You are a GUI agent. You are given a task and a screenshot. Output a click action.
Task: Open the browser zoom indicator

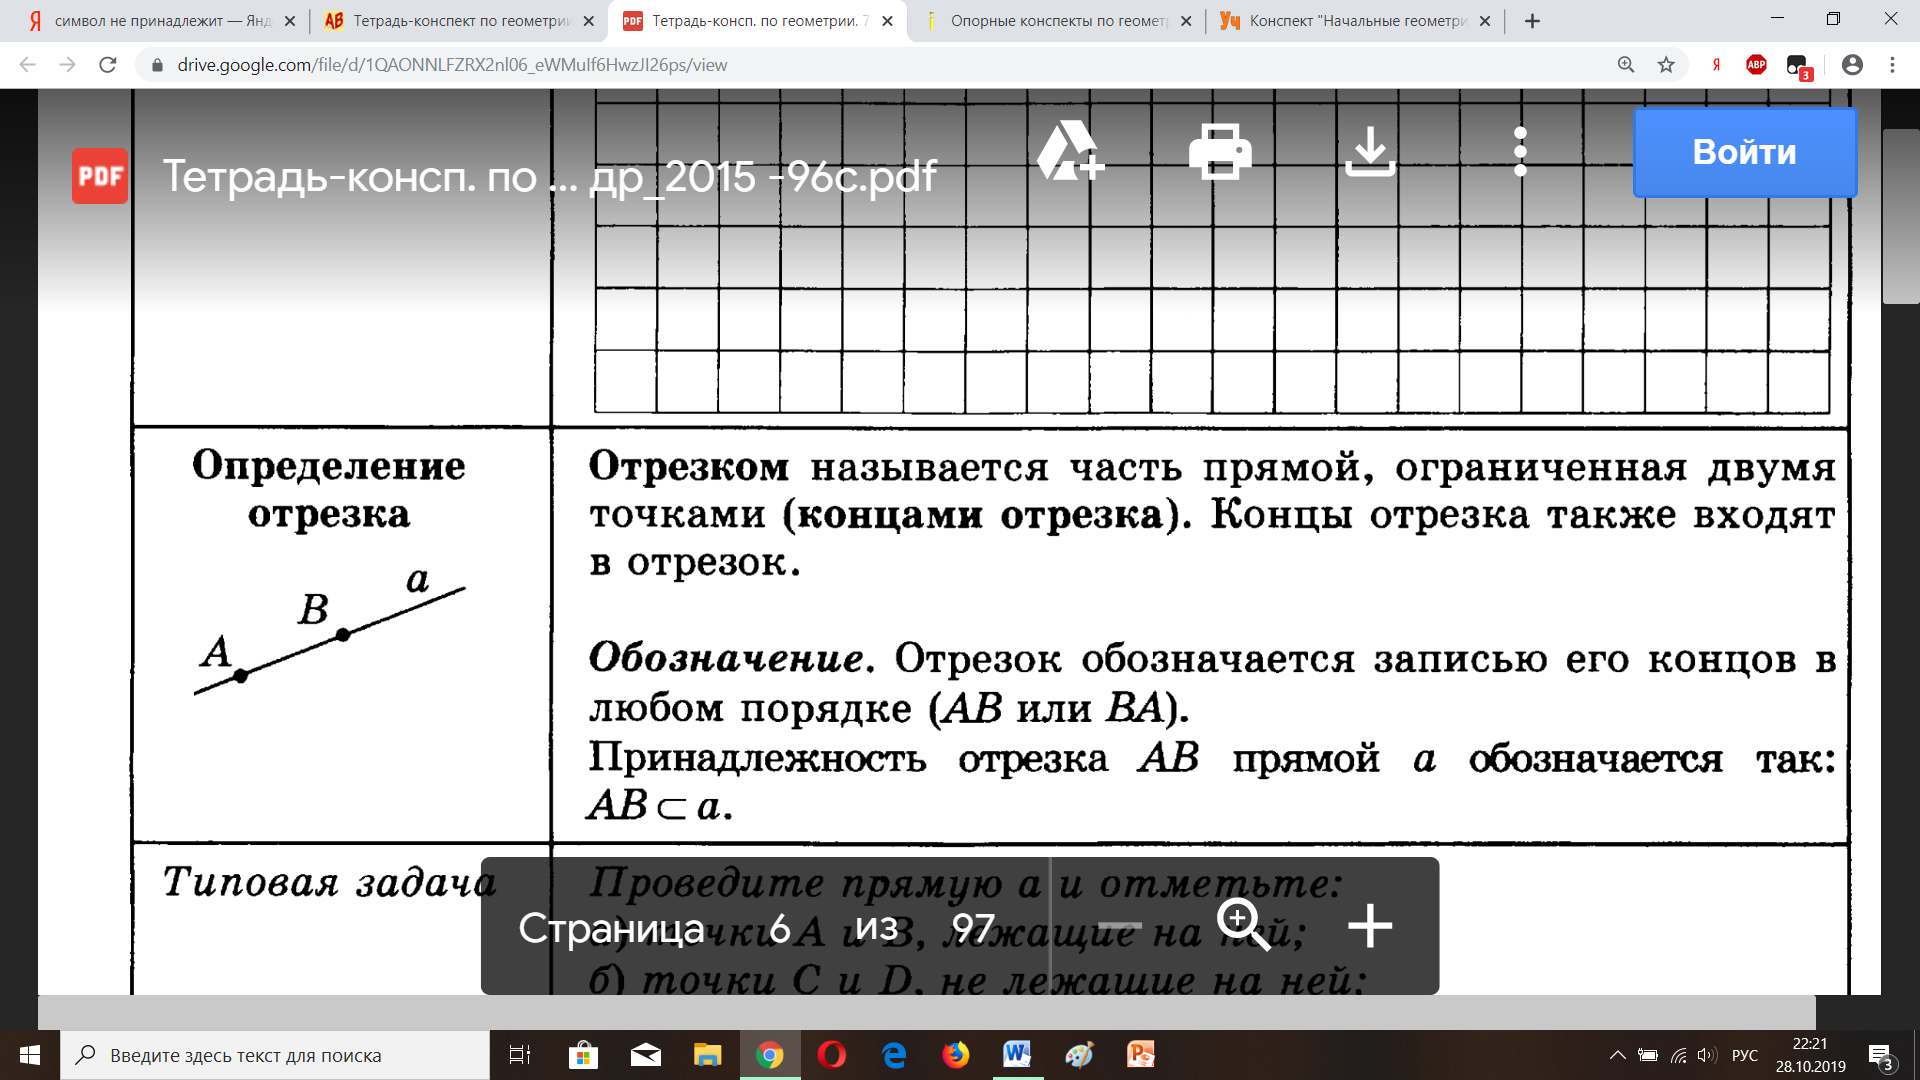click(x=1626, y=65)
